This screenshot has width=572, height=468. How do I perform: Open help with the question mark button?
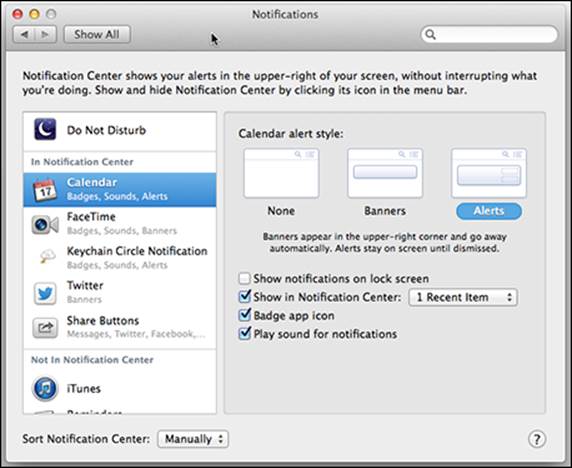[x=537, y=439]
